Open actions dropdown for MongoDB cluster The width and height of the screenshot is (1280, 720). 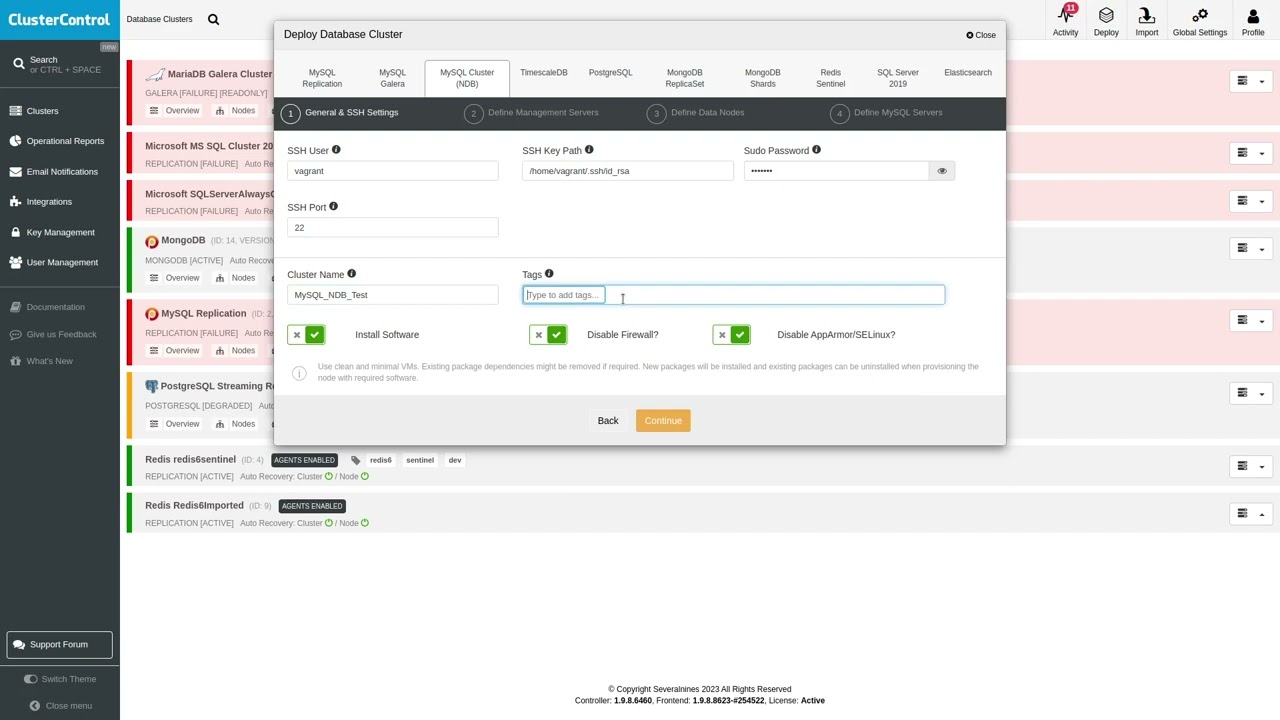click(x=1251, y=248)
